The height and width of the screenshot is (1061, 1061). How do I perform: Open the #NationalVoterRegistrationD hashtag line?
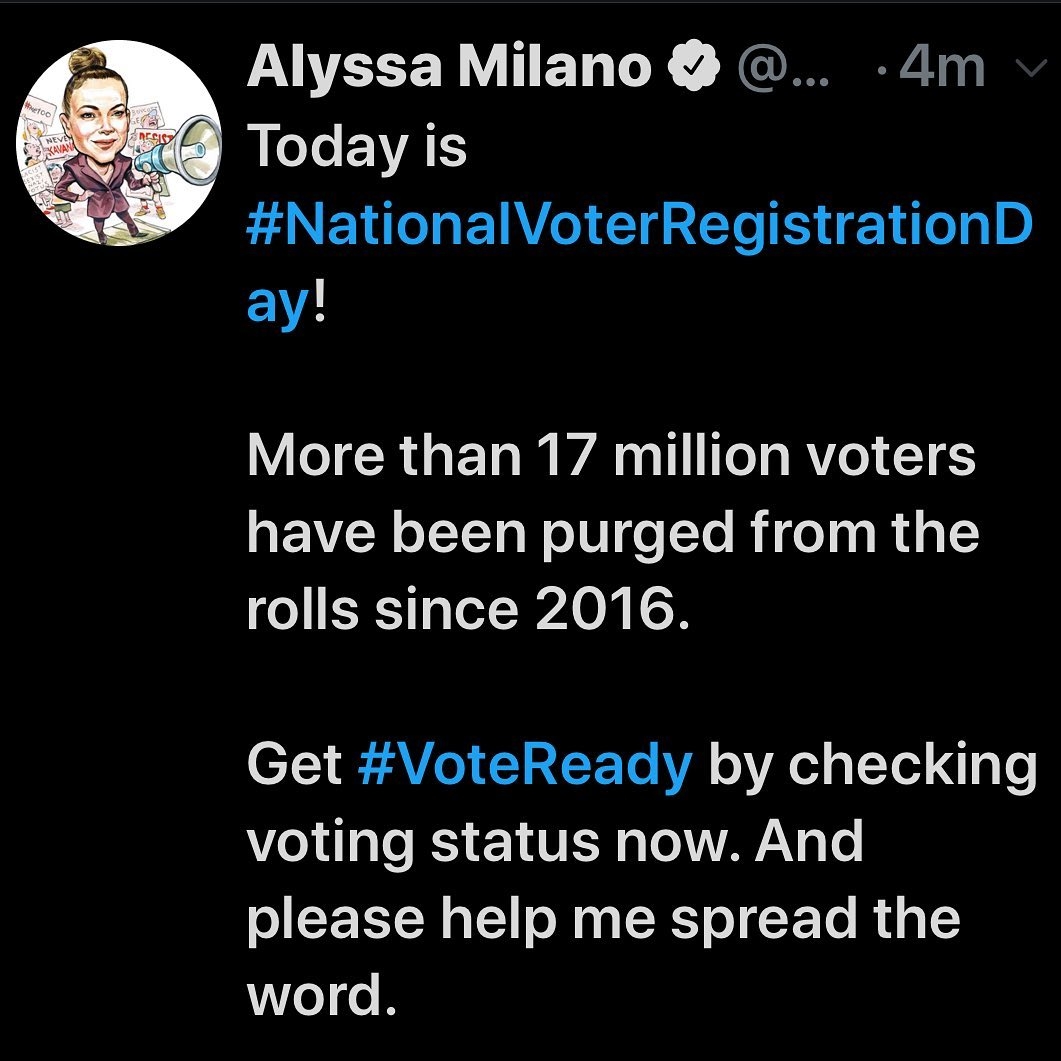[x=639, y=226]
